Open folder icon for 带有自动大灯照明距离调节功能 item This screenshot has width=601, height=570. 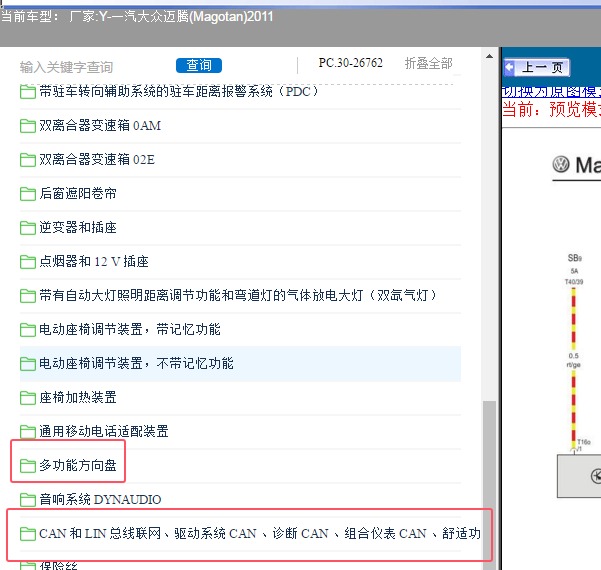(x=28, y=296)
